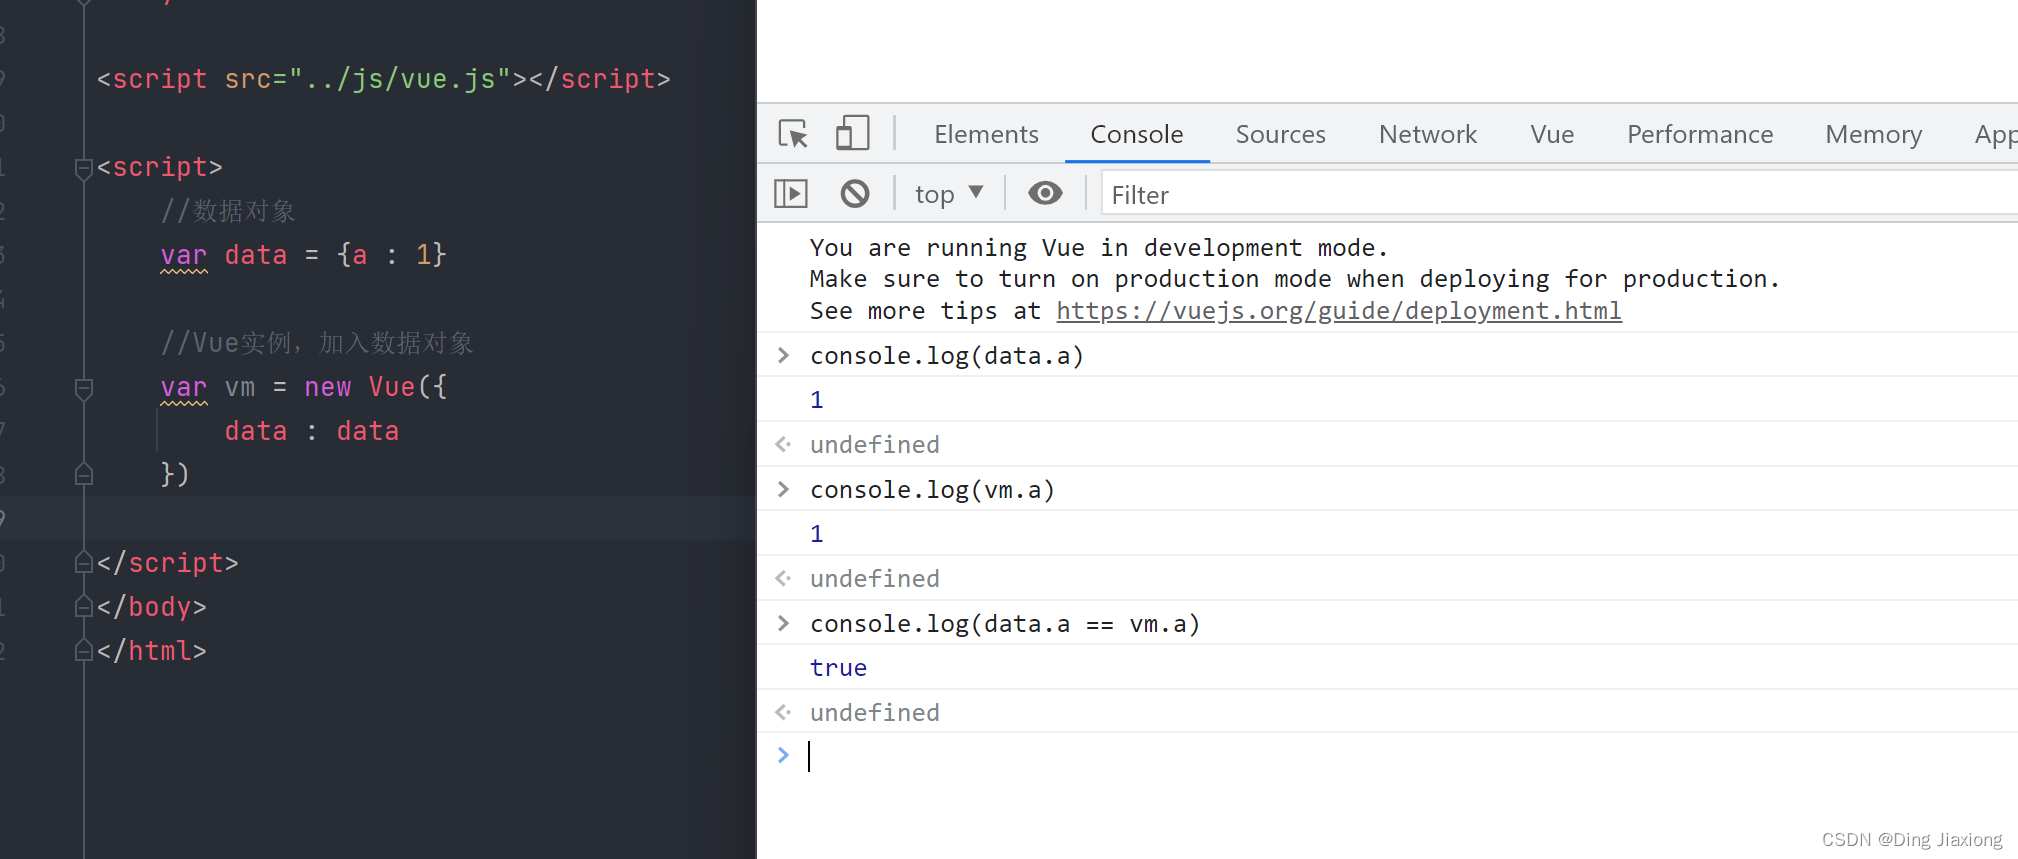Switch to the Elements tab
Image resolution: width=2018 pixels, height=859 pixels.
click(x=986, y=134)
